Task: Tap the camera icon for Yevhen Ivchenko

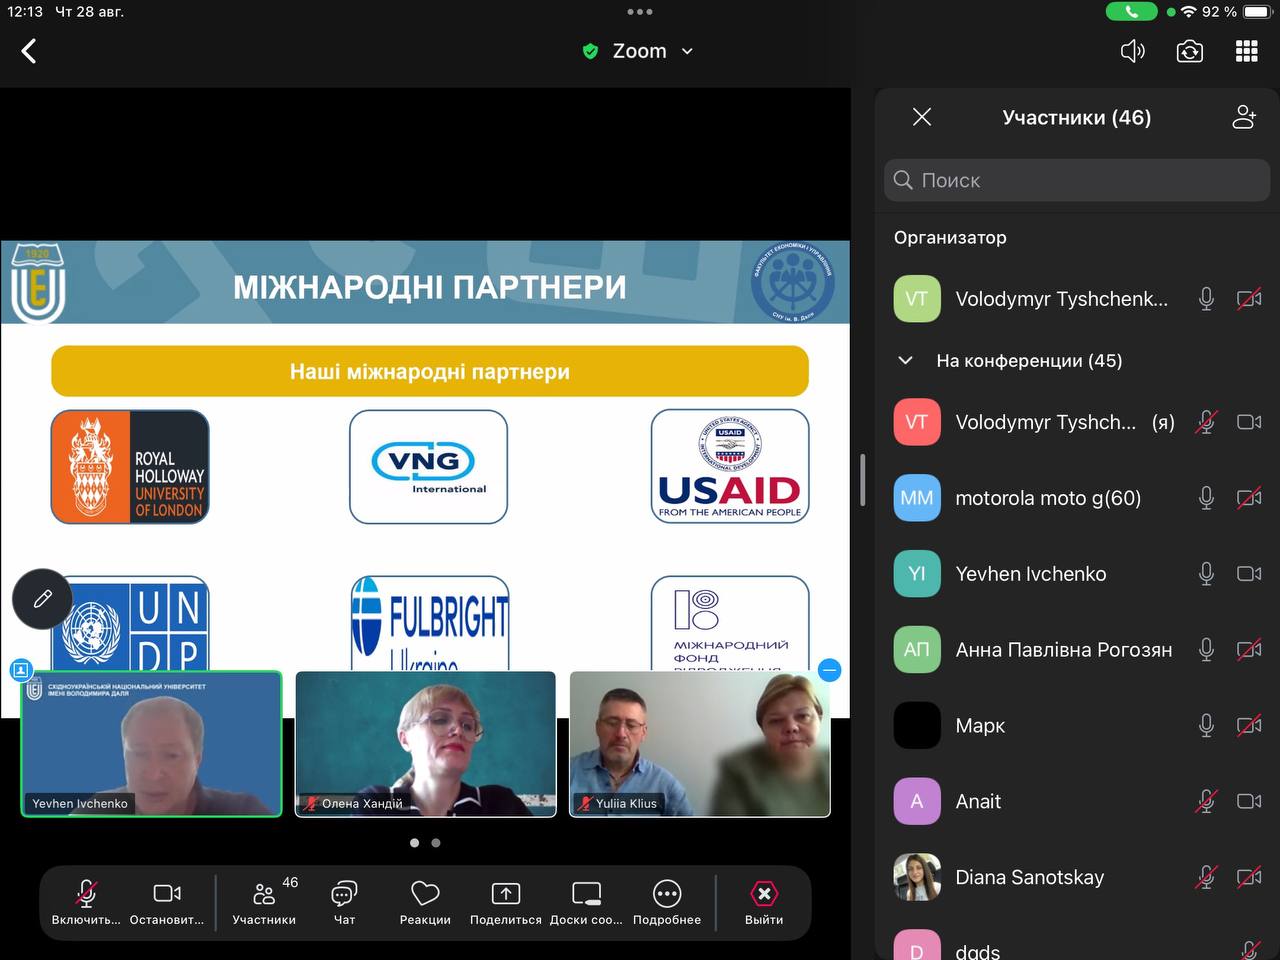Action: (x=1249, y=573)
